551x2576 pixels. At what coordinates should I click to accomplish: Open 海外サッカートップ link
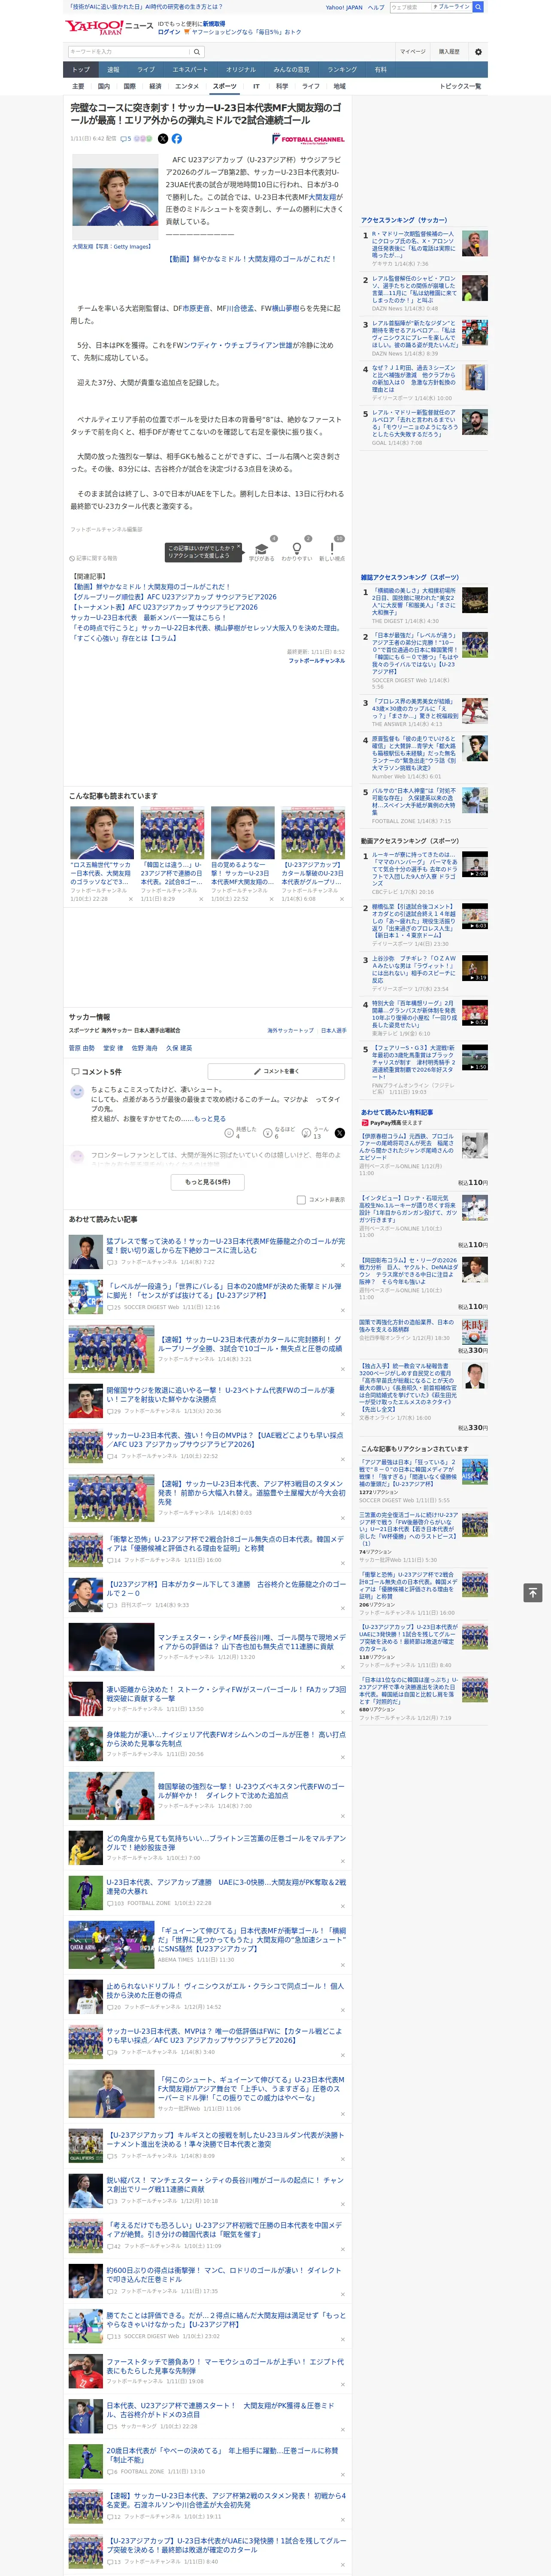point(290,1030)
